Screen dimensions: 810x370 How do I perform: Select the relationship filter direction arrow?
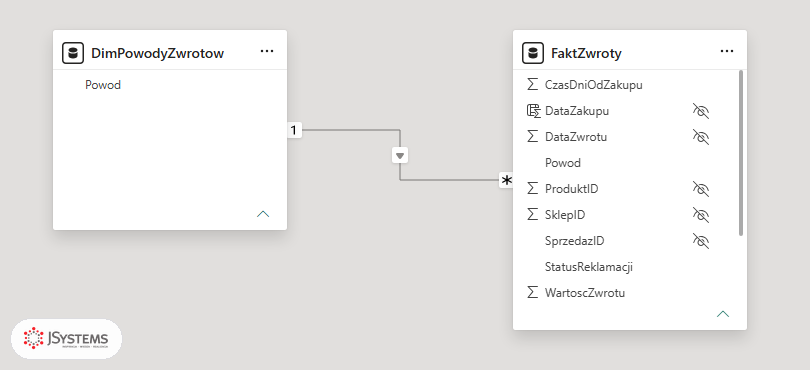pos(400,155)
